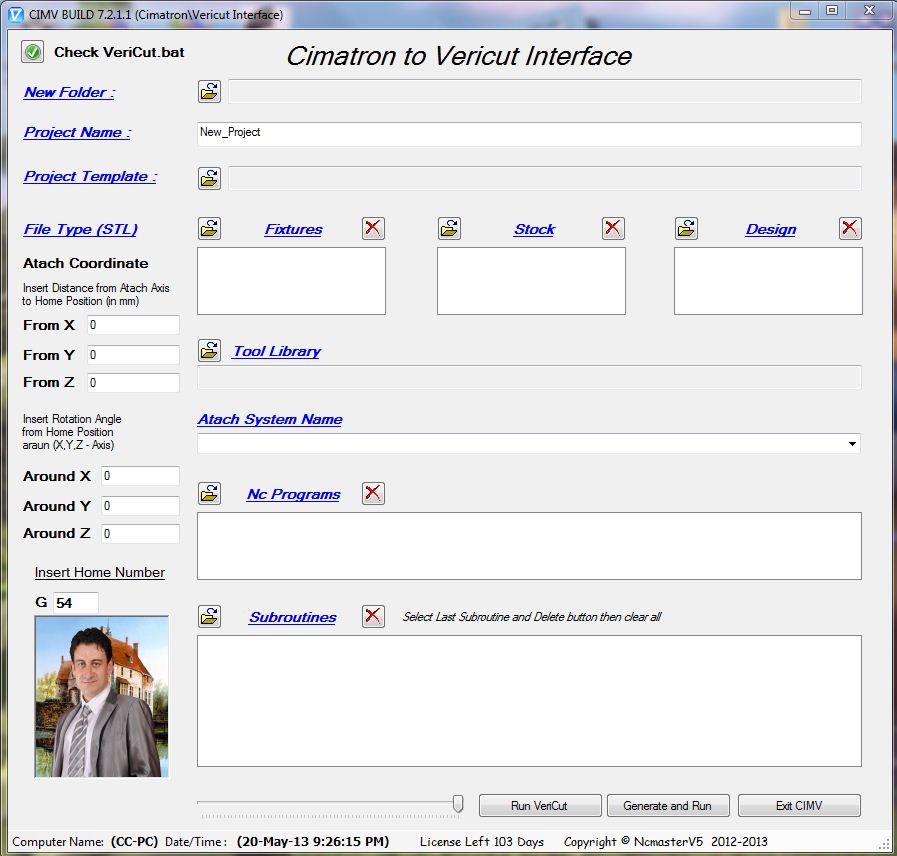Screen dimensions: 897x856
Task: Click inside the Stock list box
Action: coord(531,281)
